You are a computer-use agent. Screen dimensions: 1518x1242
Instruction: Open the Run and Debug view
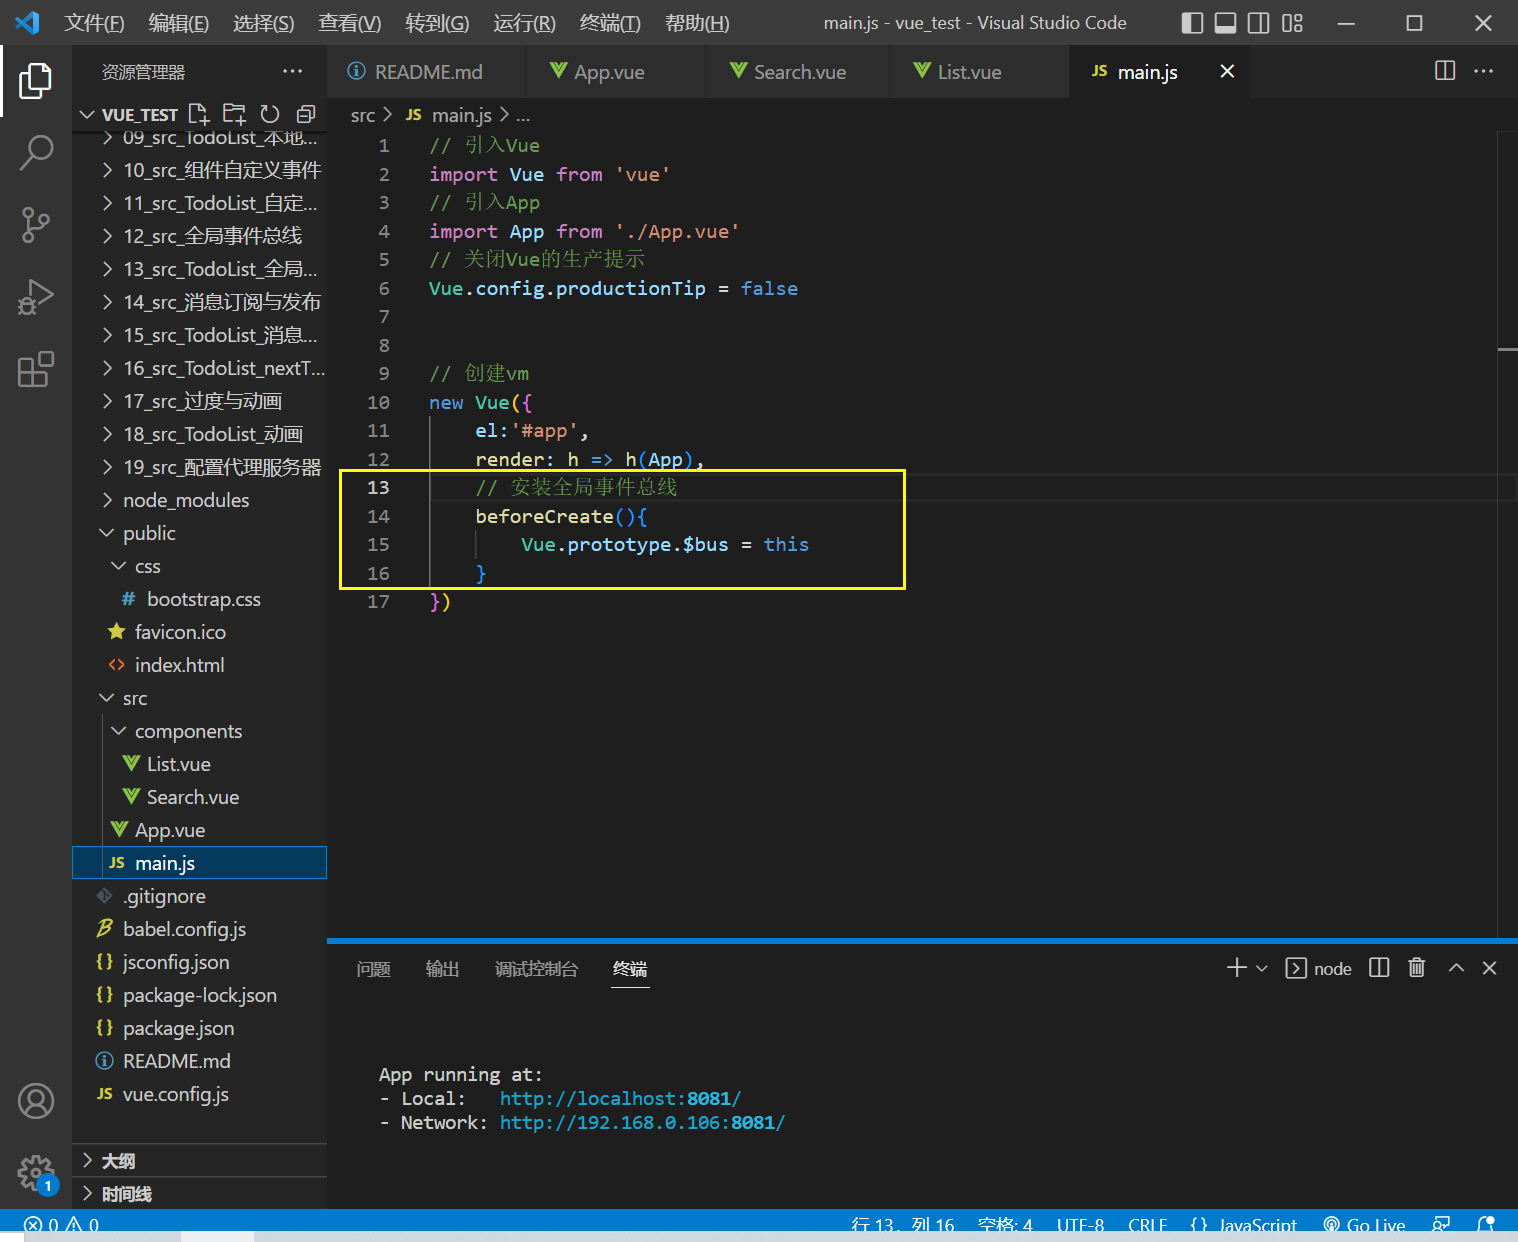pos(36,297)
